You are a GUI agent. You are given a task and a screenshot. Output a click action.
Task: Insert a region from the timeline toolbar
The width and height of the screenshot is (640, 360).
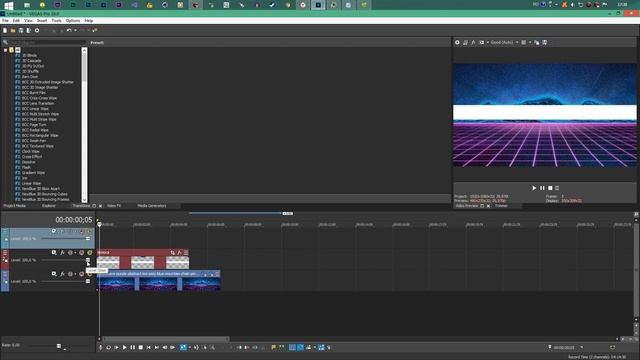click(x=281, y=347)
